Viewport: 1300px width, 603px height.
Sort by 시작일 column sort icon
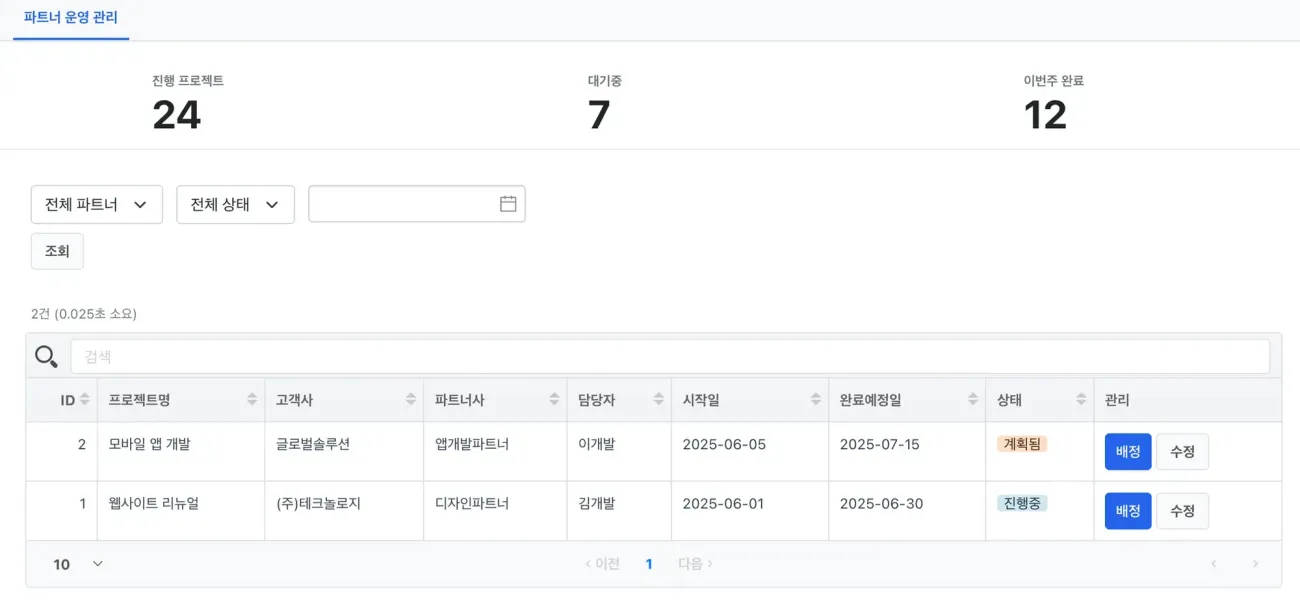pyautogui.click(x=816, y=400)
